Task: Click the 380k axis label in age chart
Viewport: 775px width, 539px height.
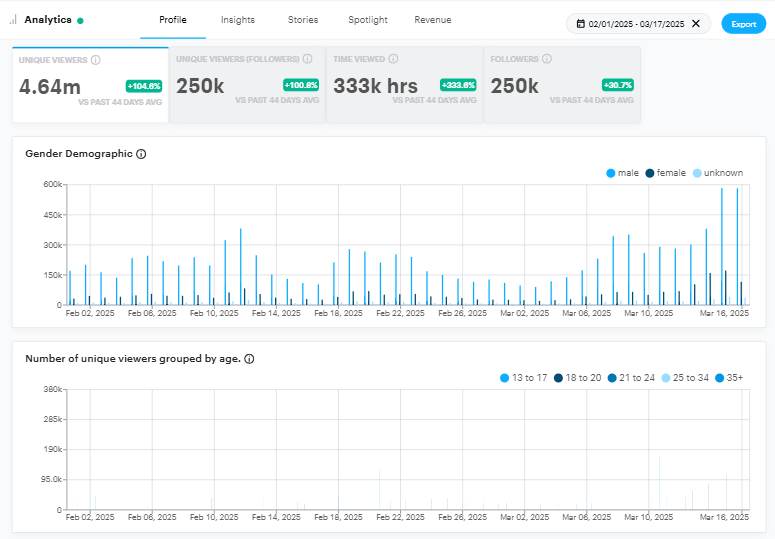Action: click(52, 389)
